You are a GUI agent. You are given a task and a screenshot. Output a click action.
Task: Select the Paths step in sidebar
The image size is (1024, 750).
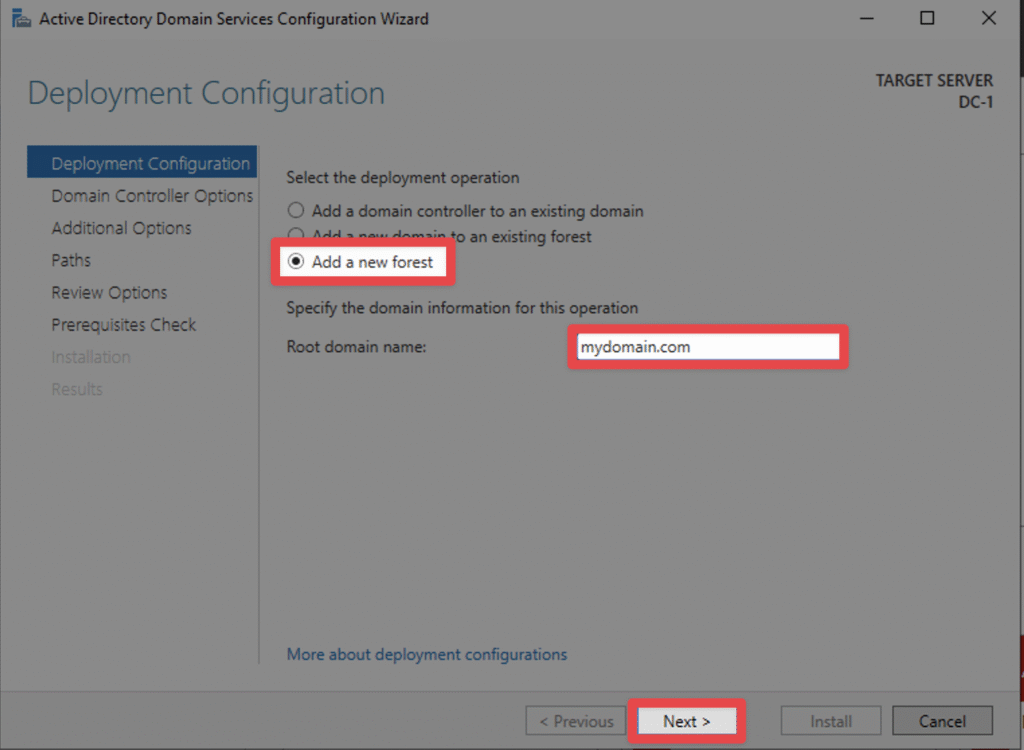coord(71,260)
